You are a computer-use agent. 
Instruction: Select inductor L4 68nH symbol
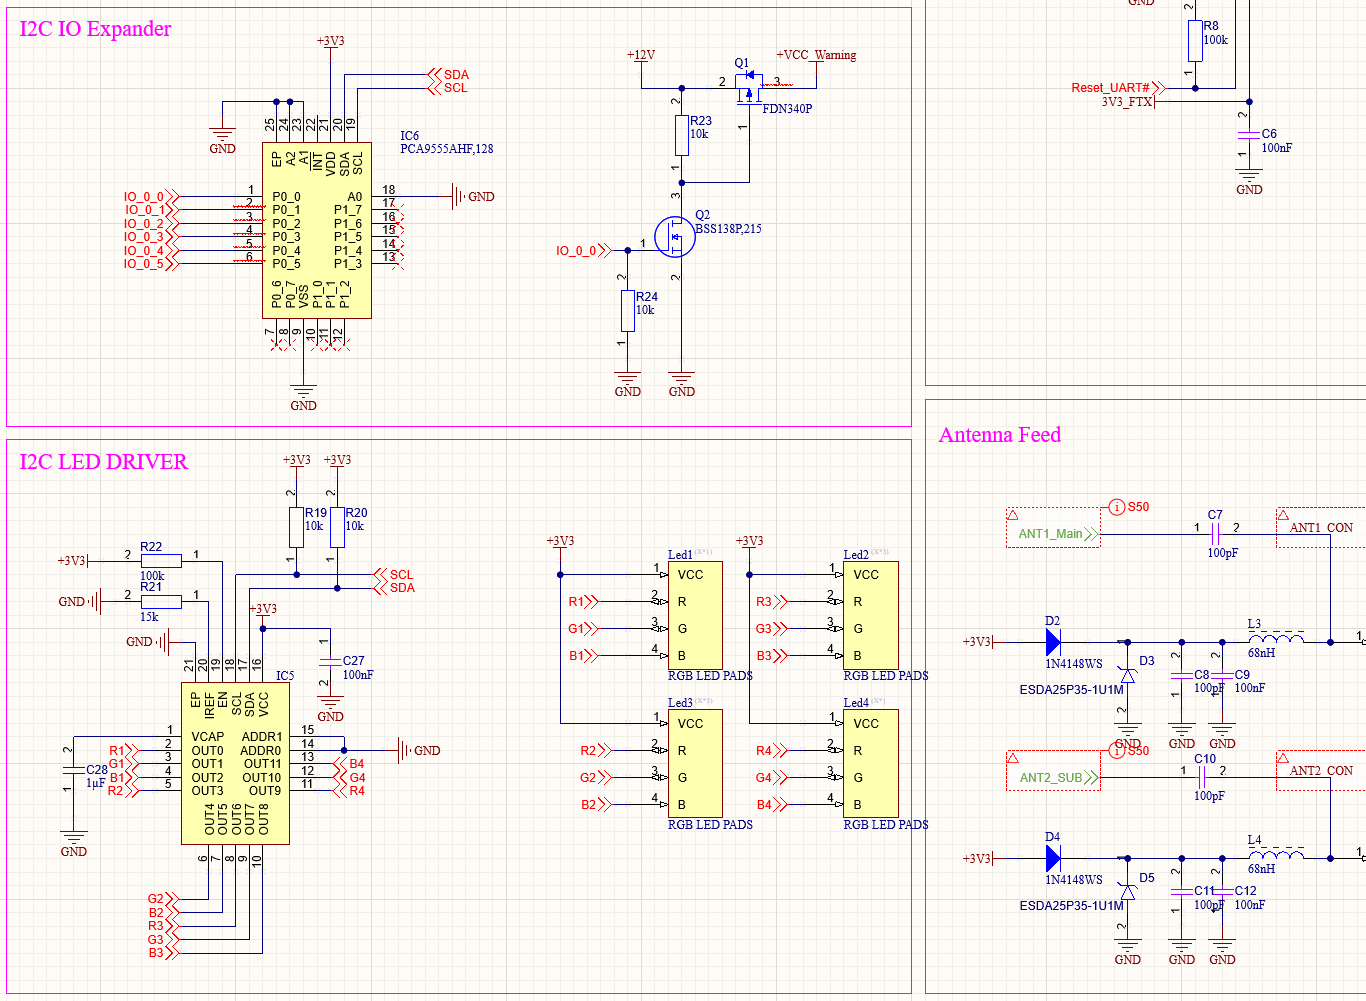pyautogui.click(x=1276, y=853)
